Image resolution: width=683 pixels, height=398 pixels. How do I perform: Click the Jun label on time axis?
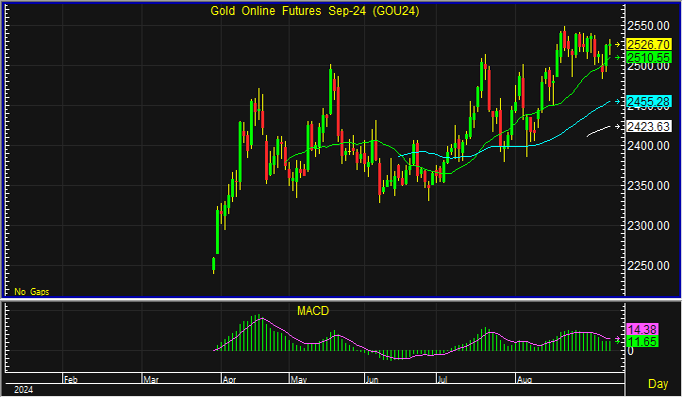tap(372, 380)
